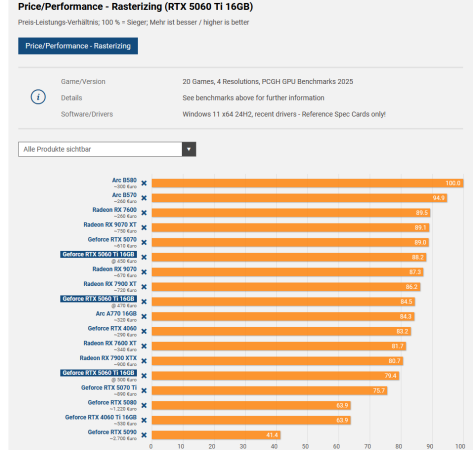Remove Radeon RX 7600 XT via X icon
The height and width of the screenshot is (450, 474).
click(x=144, y=346)
